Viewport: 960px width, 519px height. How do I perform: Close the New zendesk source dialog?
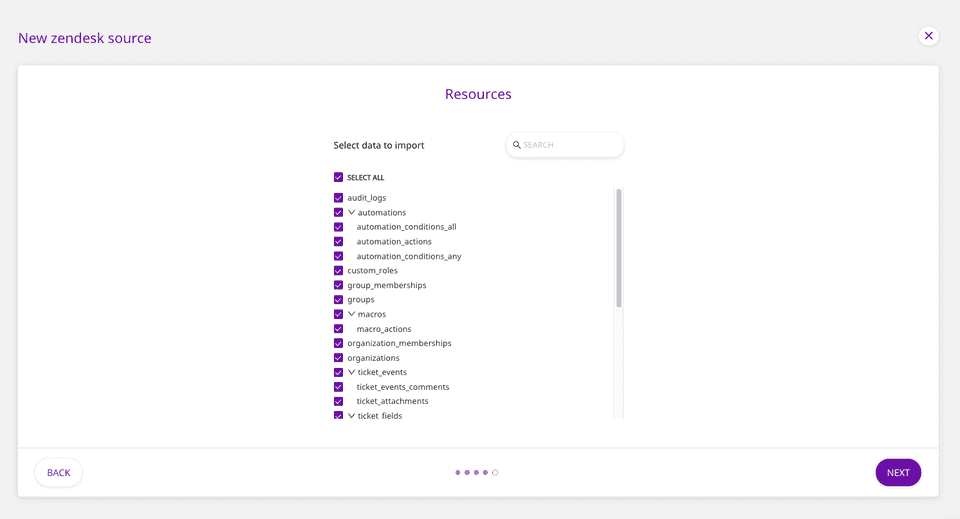929,36
